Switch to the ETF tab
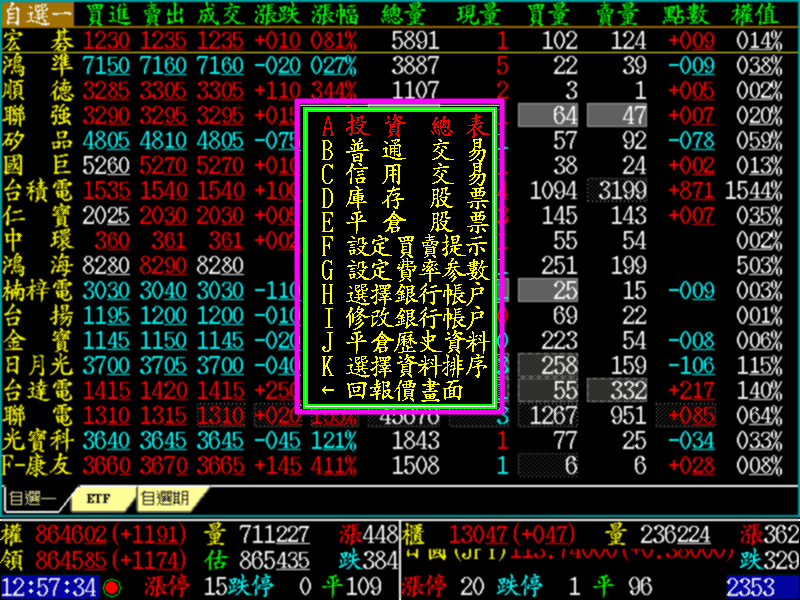 tap(98, 497)
